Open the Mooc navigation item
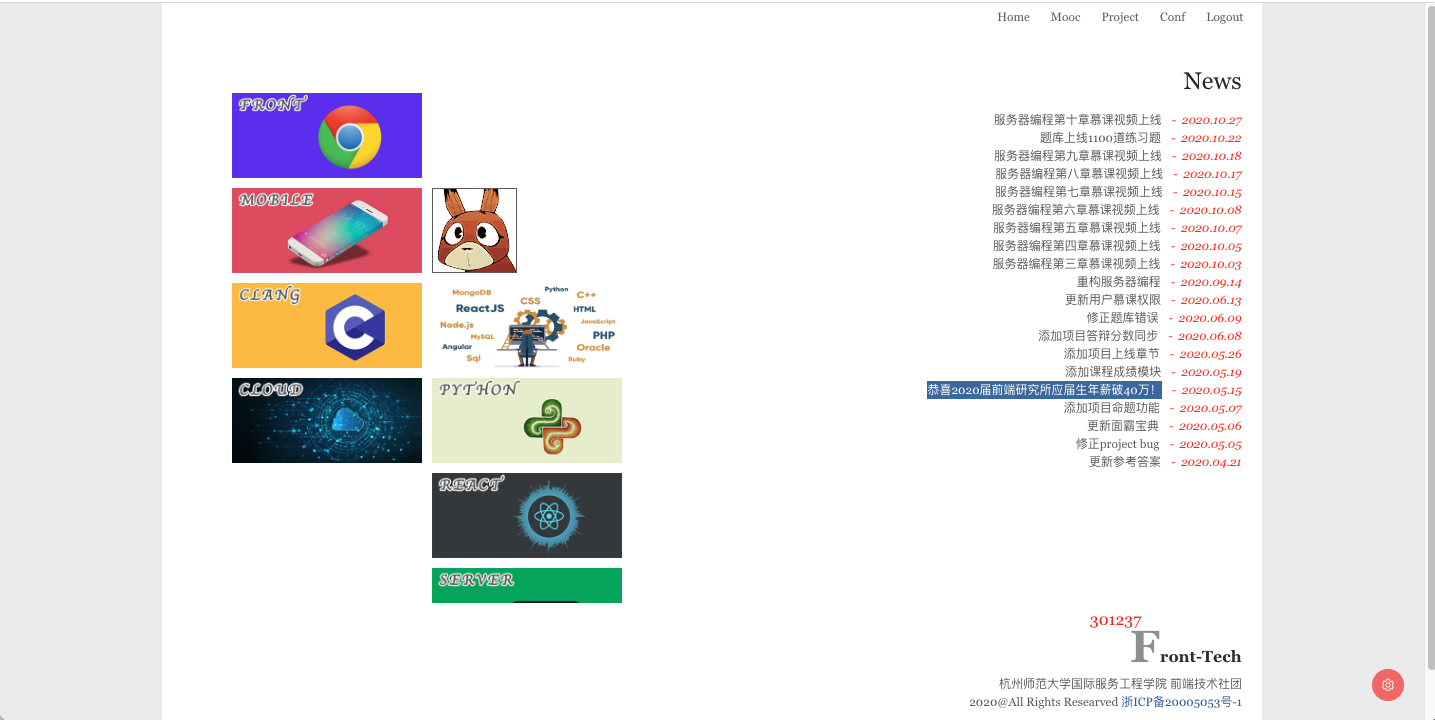Viewport: 1435px width, 720px height. pos(1065,17)
